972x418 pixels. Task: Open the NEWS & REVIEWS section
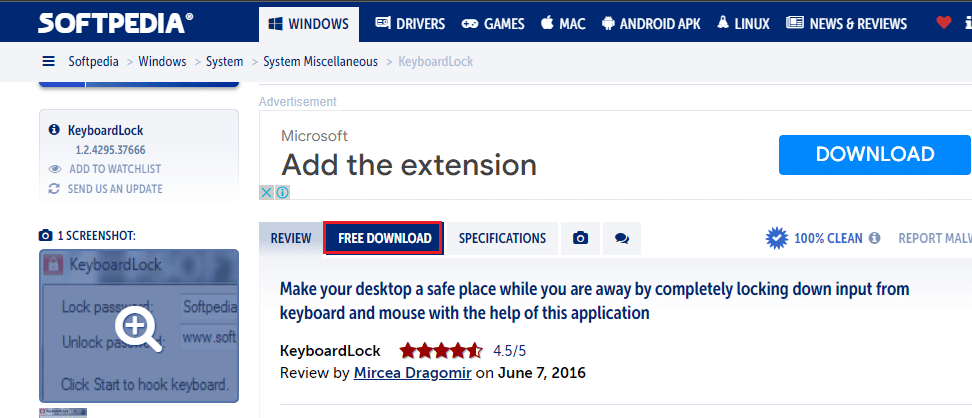[846, 24]
